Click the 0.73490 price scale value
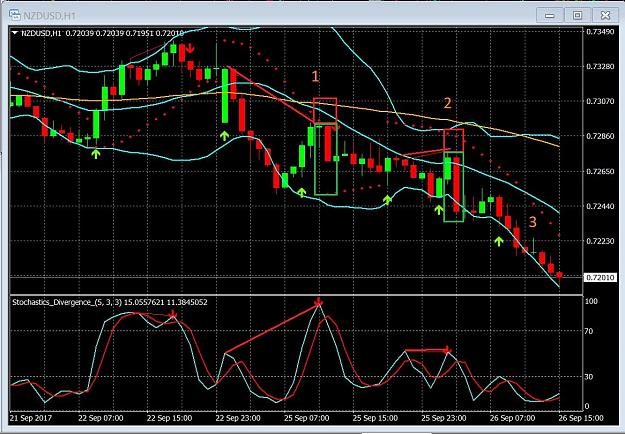Viewport: 625px width, 434px height. (600, 31)
